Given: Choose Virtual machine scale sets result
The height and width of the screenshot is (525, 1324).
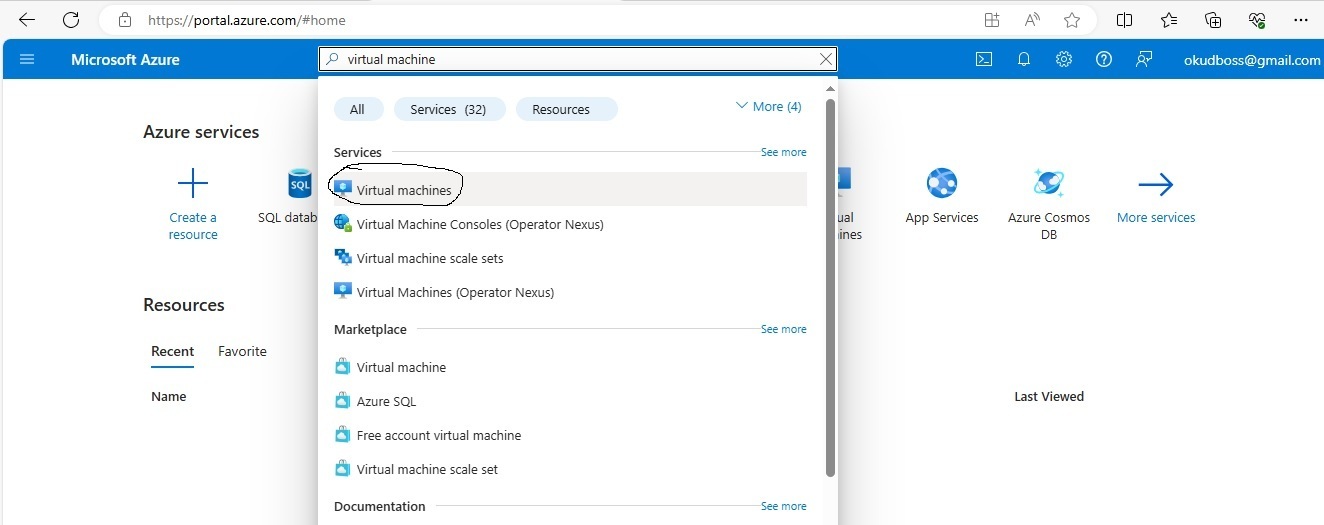Looking at the screenshot, I should [x=430, y=258].
